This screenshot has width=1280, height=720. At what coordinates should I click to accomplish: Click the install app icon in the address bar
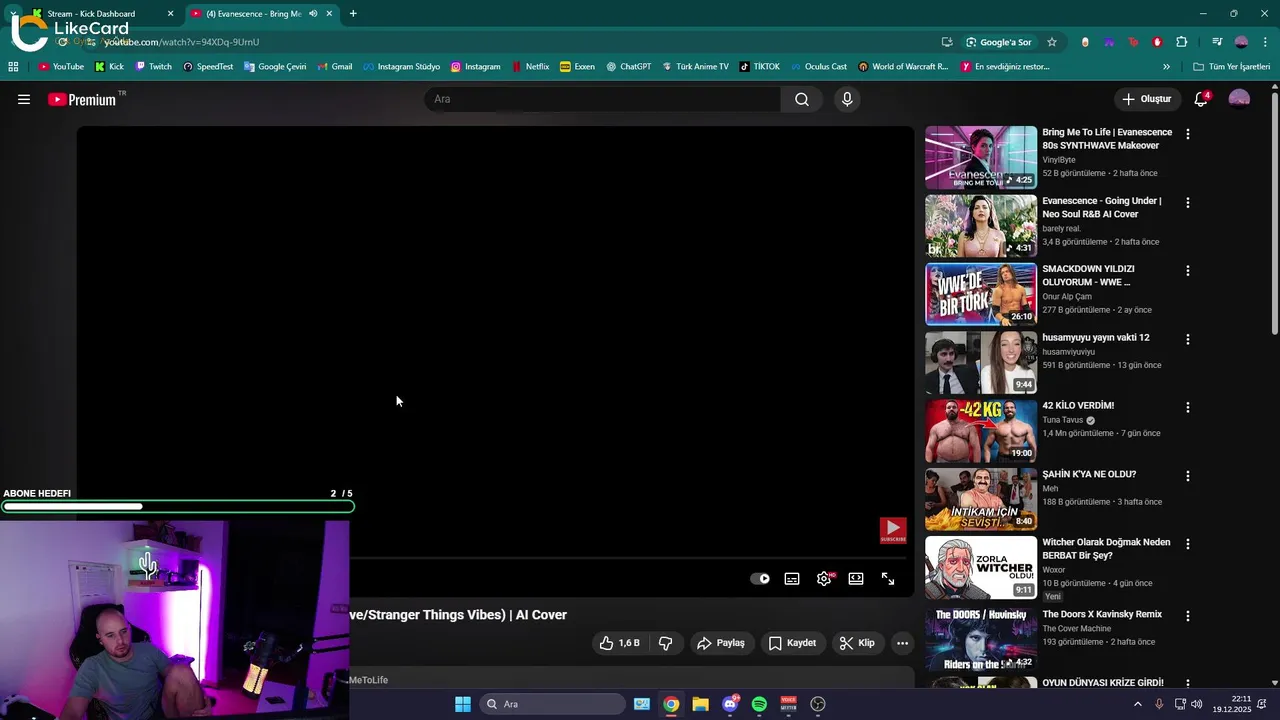pyautogui.click(x=947, y=42)
